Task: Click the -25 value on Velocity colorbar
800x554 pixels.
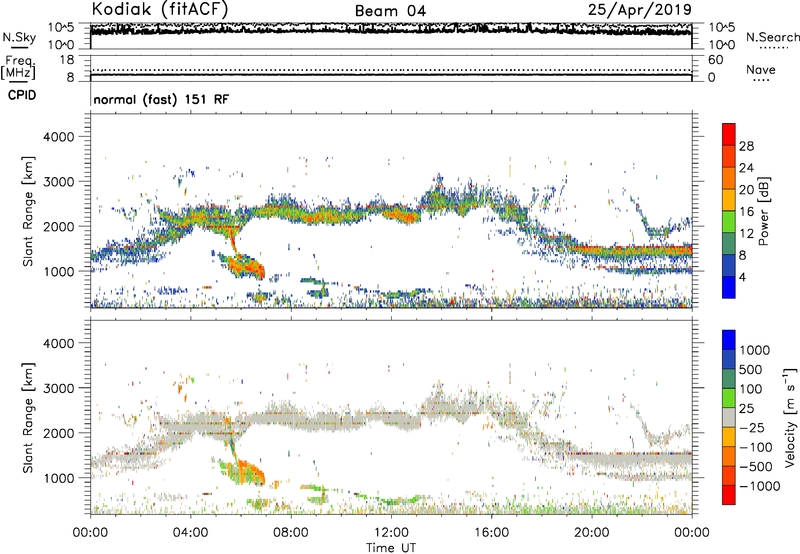Action: click(x=752, y=428)
